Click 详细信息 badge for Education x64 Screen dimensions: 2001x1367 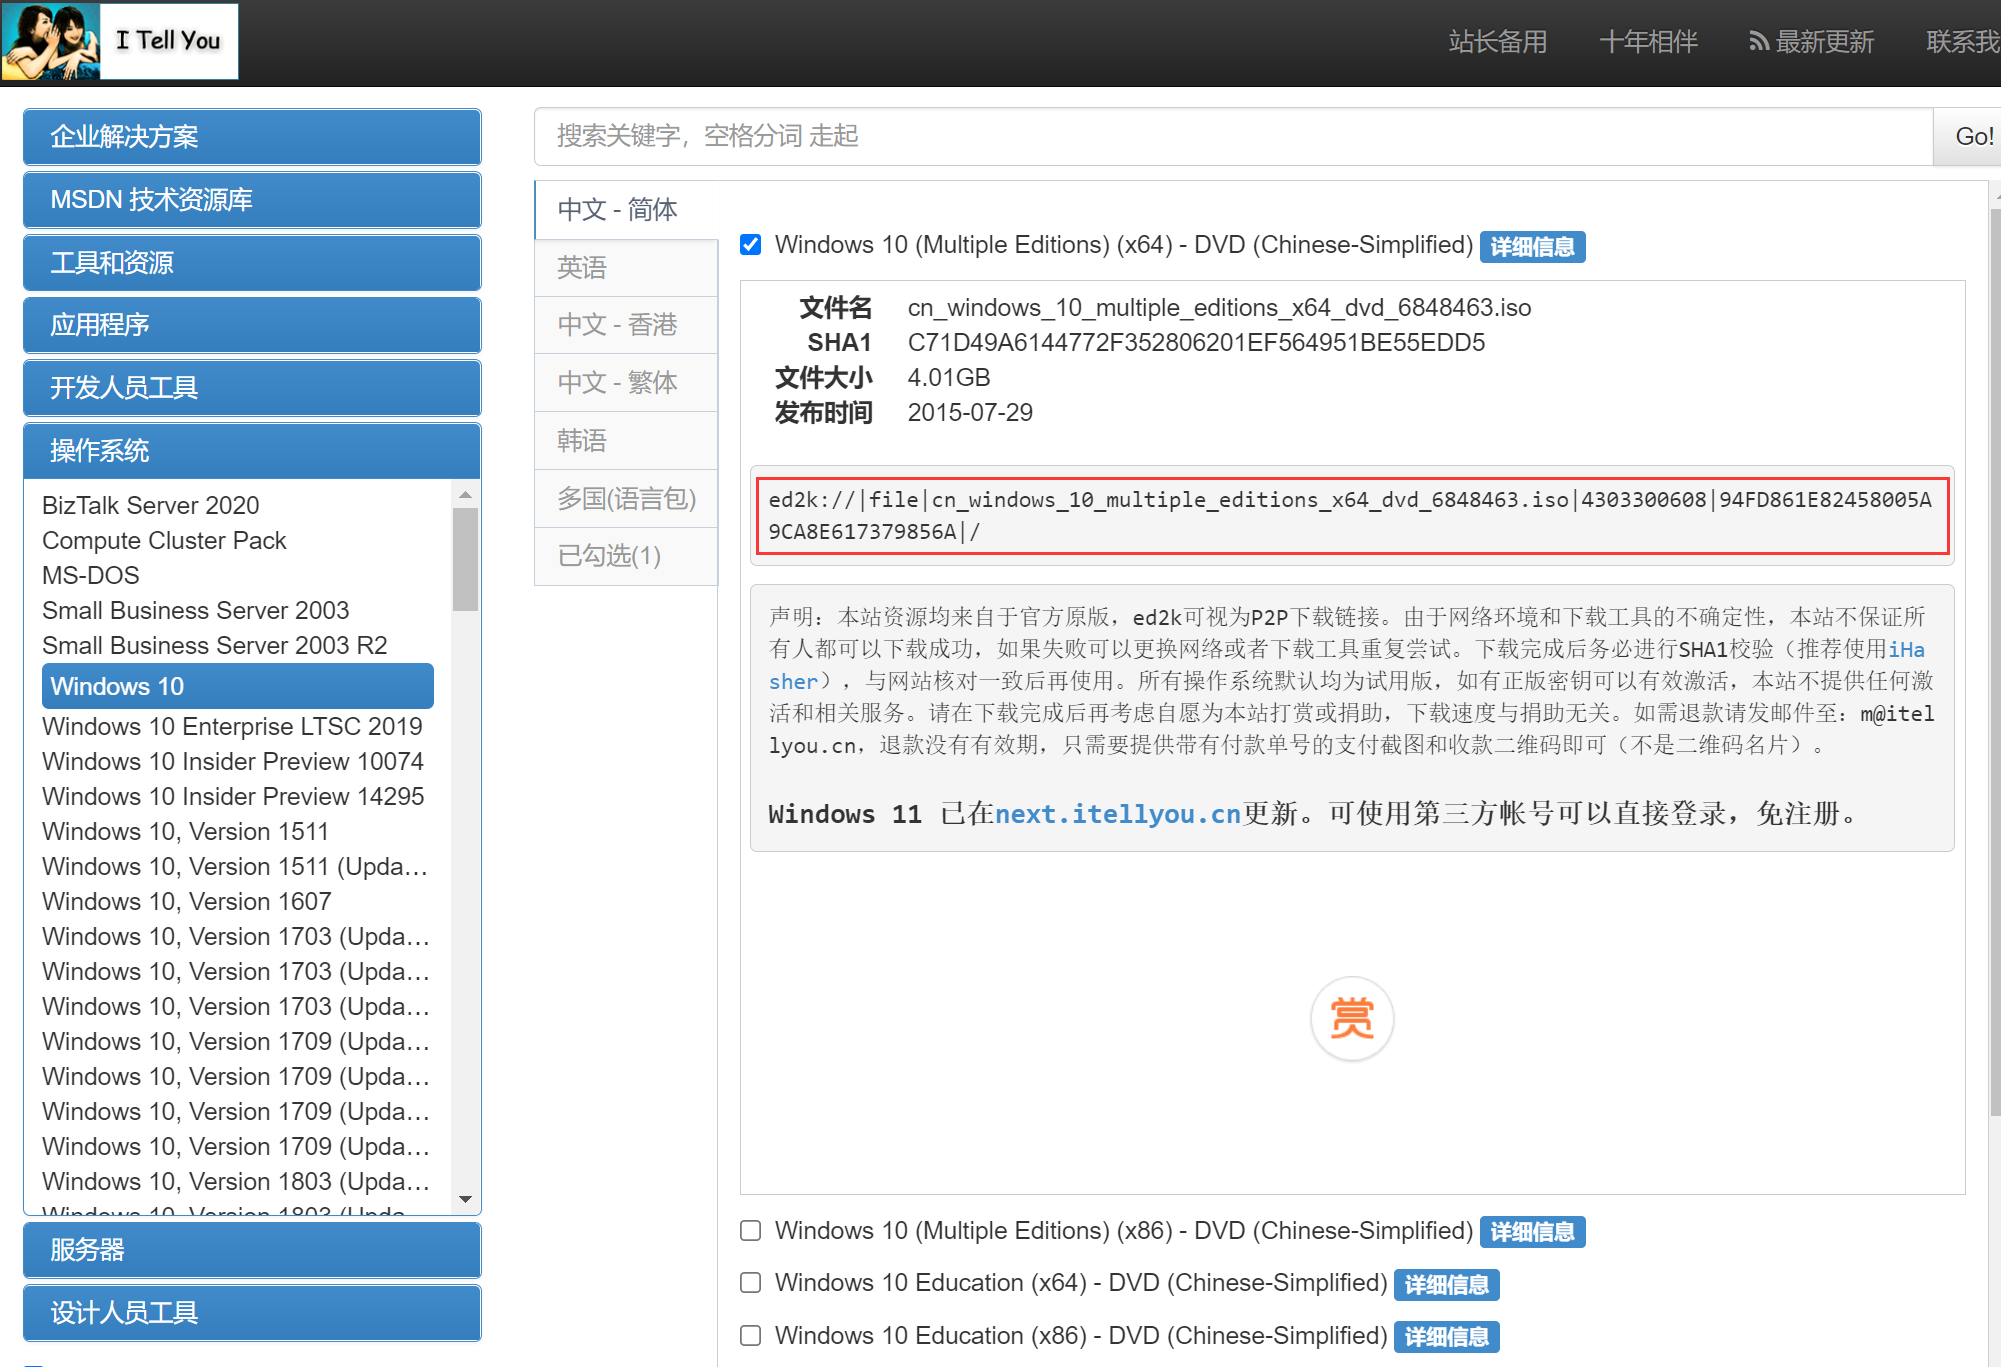pyautogui.click(x=1445, y=1285)
